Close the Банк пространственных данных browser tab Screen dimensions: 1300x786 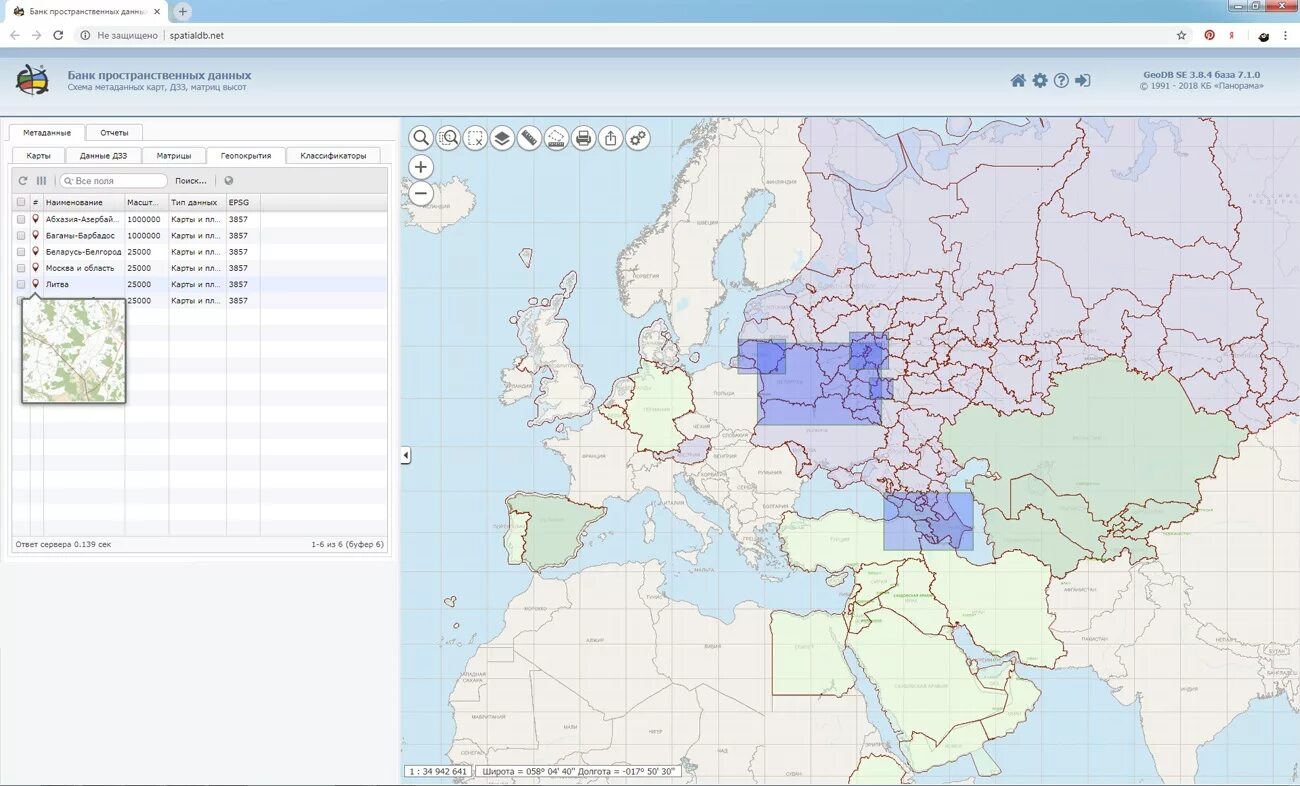pyautogui.click(x=157, y=11)
